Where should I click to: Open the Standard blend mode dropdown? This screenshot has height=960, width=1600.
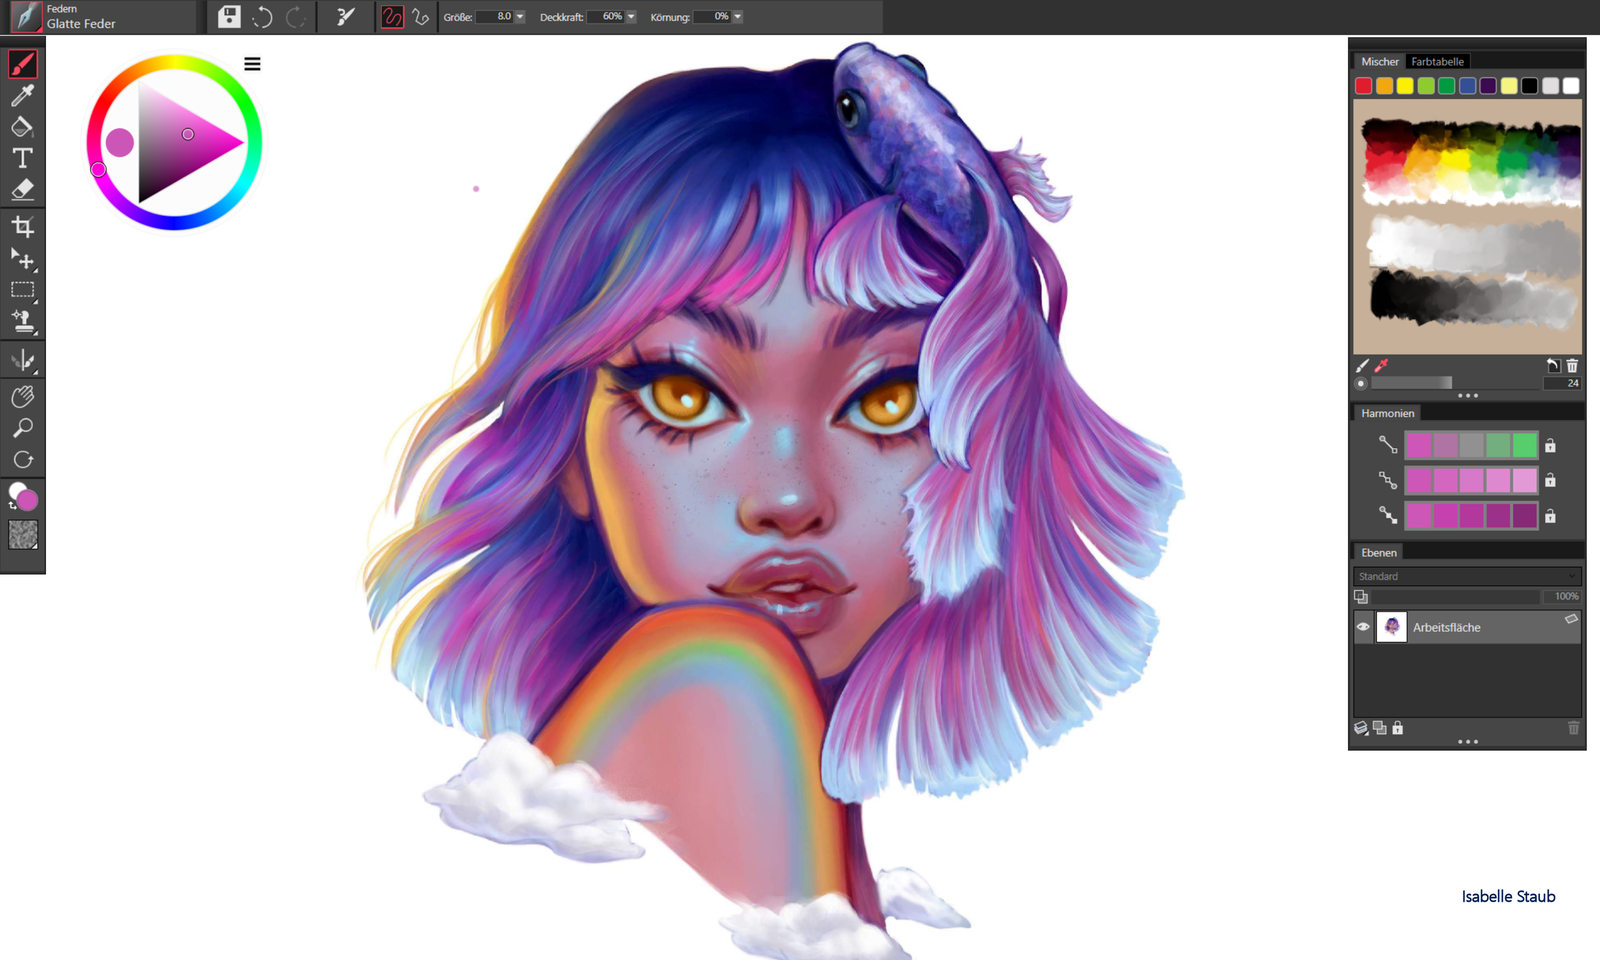[x=1465, y=576]
